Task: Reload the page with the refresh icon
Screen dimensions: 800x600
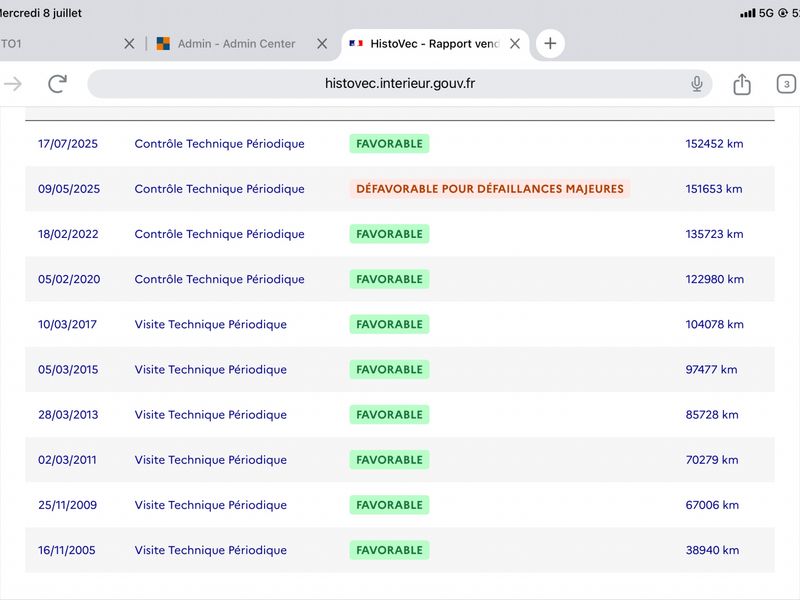Action: (x=58, y=84)
